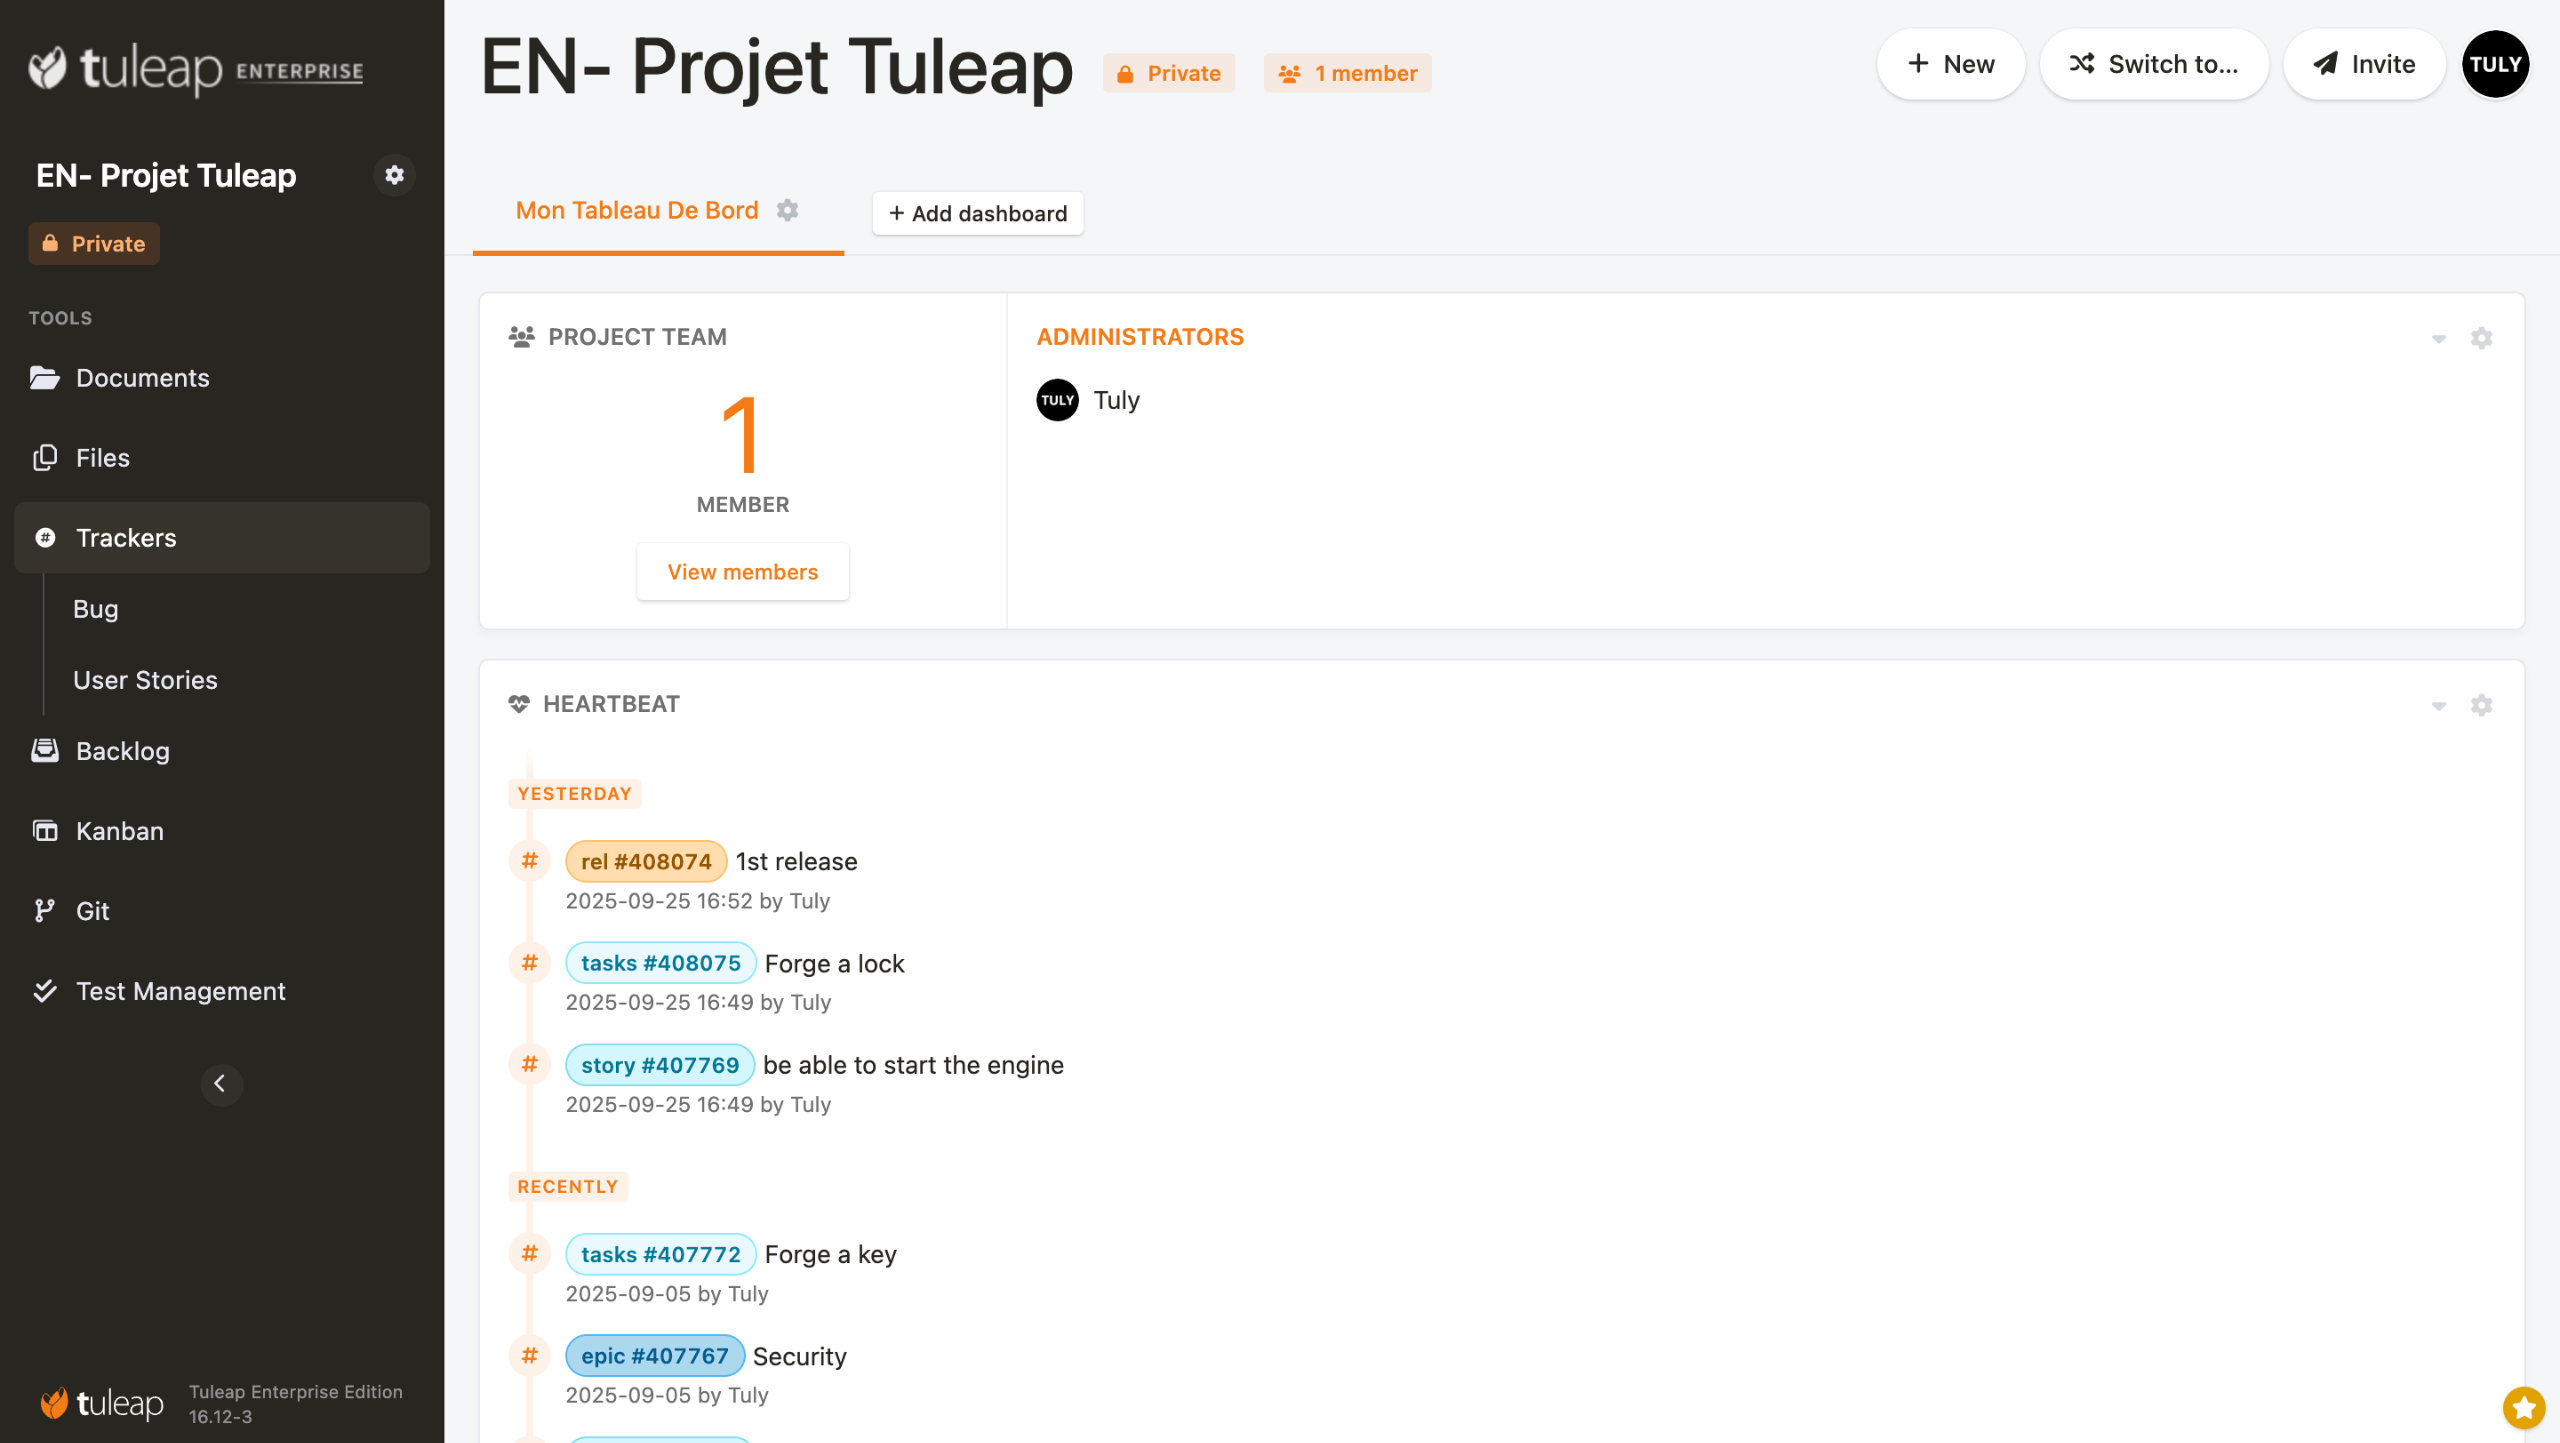
Task: Open the Trackers menu item
Action: point(126,538)
